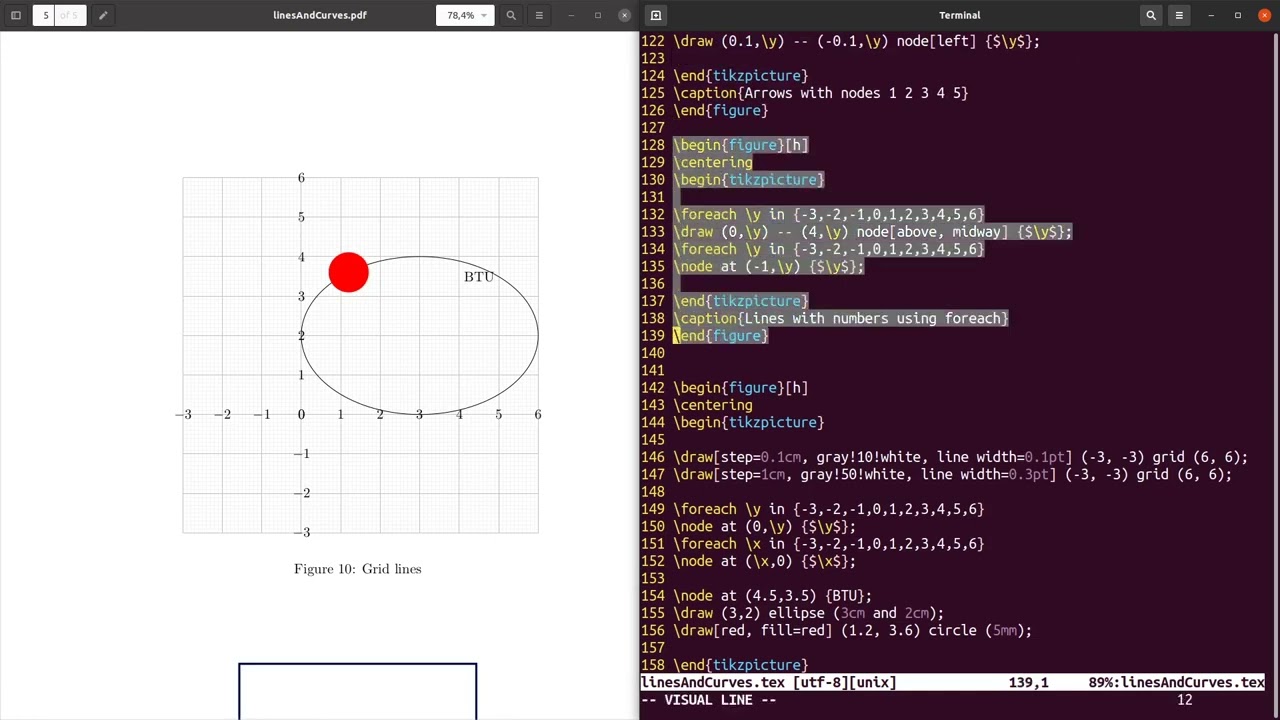Click the vim status bar filename linesAndCurves.tex [utf-8][unix]
Screen dimensions: 1280x720
[769, 682]
